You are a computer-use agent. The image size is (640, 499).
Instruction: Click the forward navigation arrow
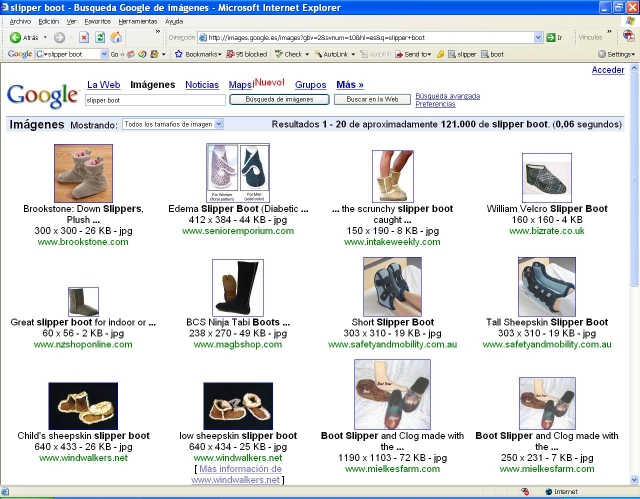tap(60, 38)
